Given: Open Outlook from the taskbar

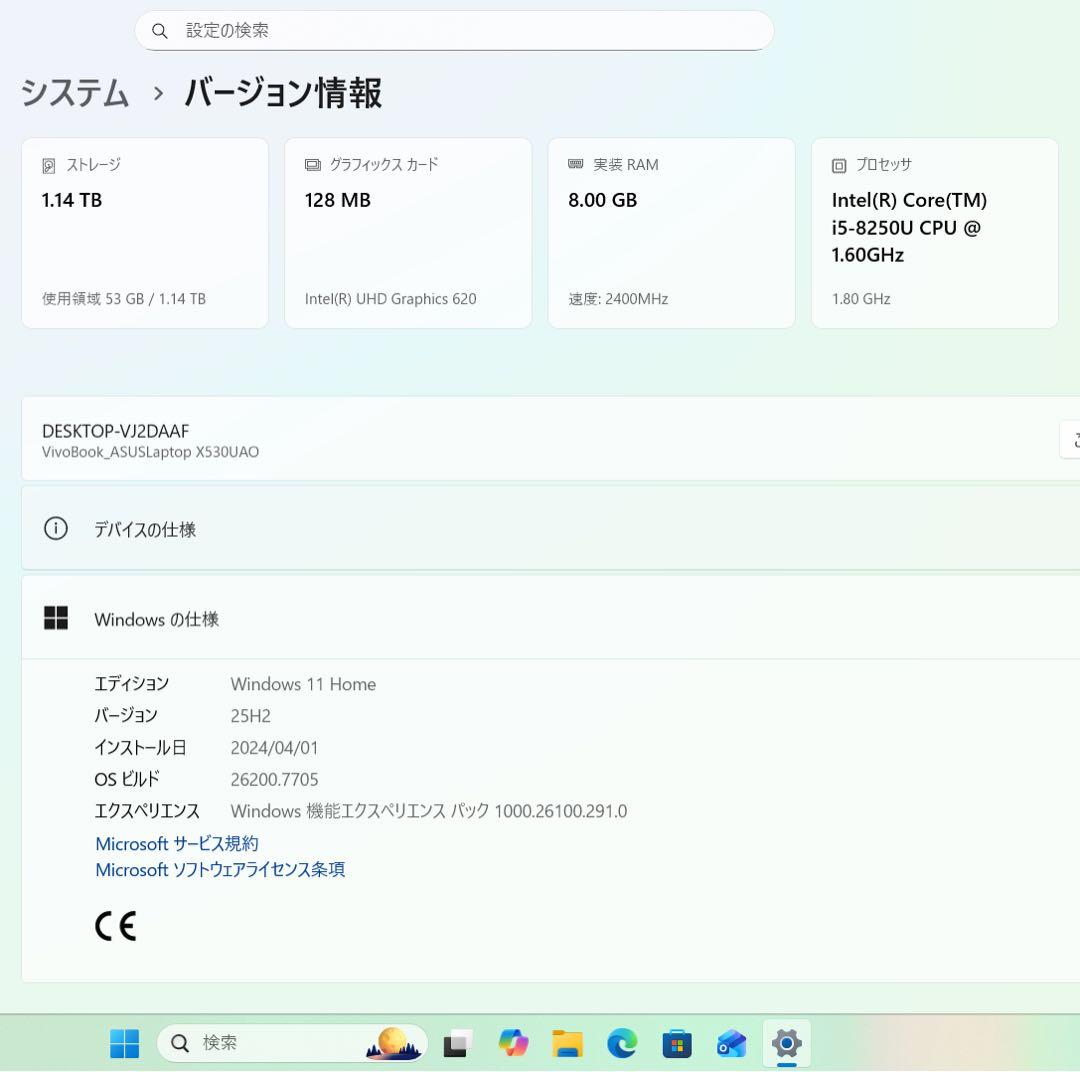Looking at the screenshot, I should pos(731,1042).
